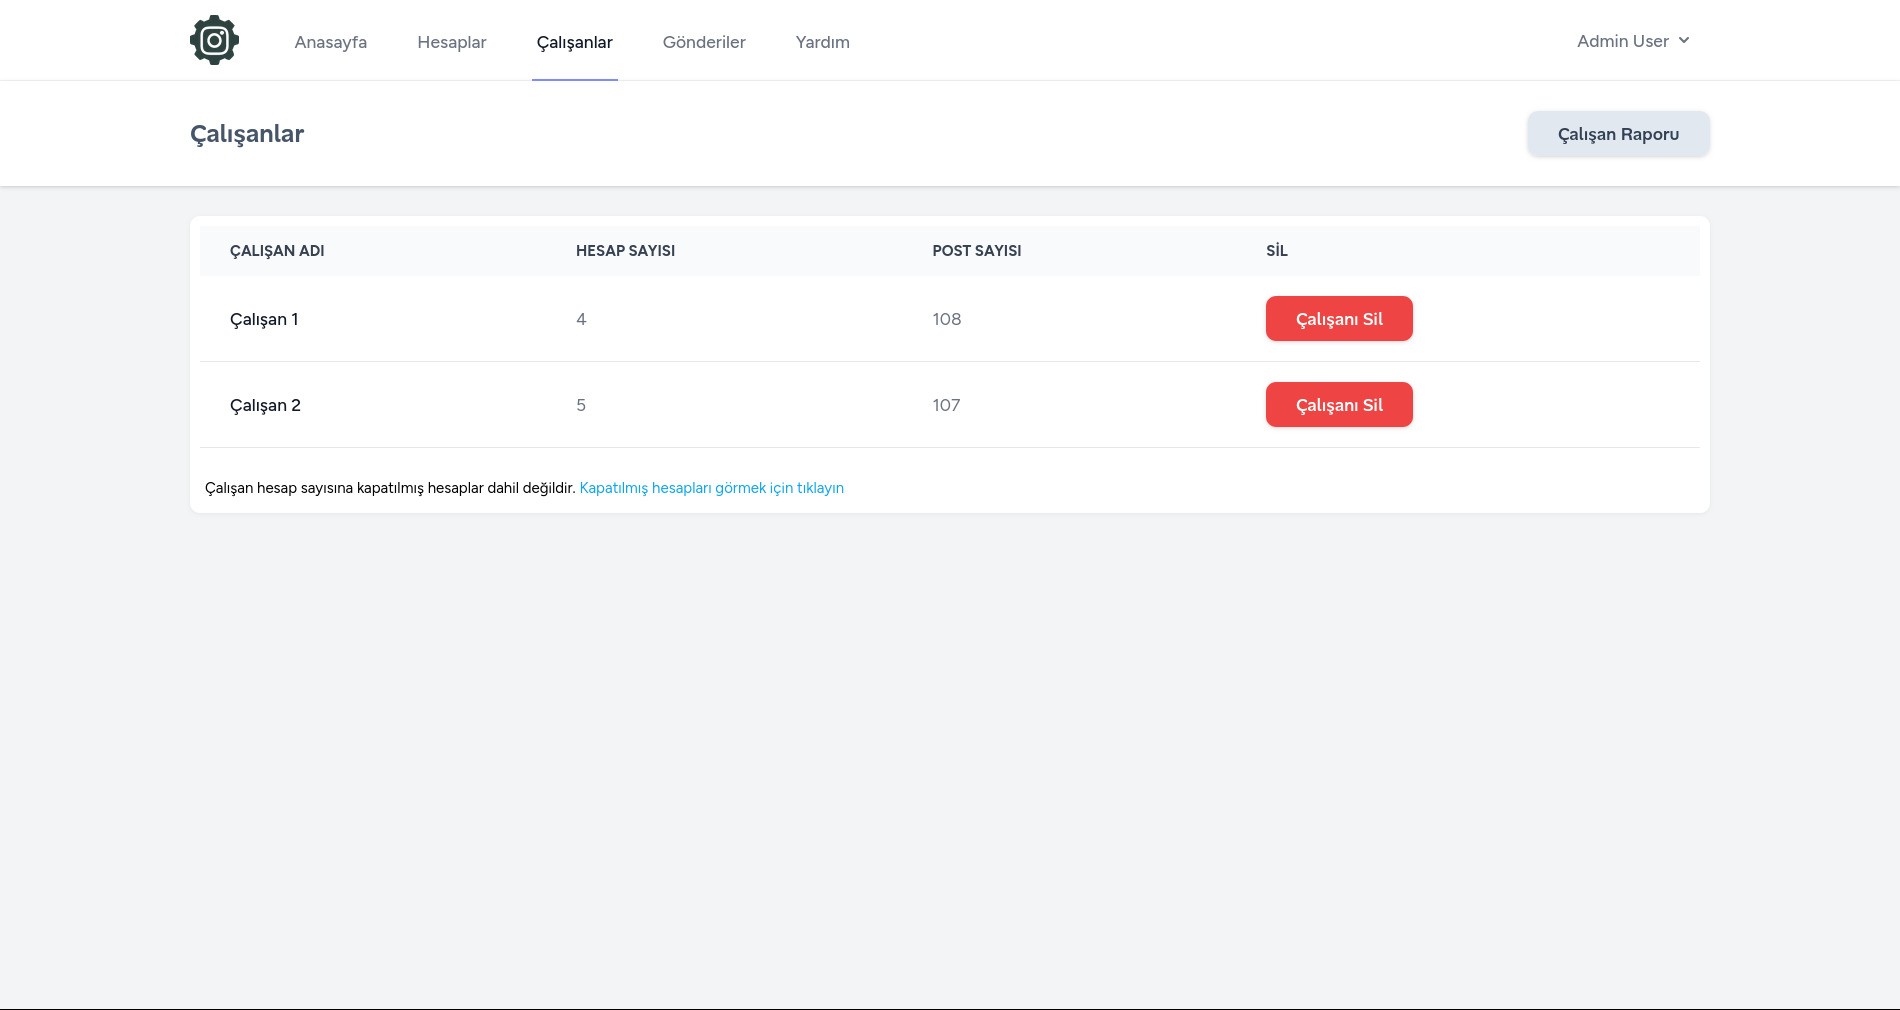Open the Yardım help page
1900x1010 pixels.
(x=822, y=42)
